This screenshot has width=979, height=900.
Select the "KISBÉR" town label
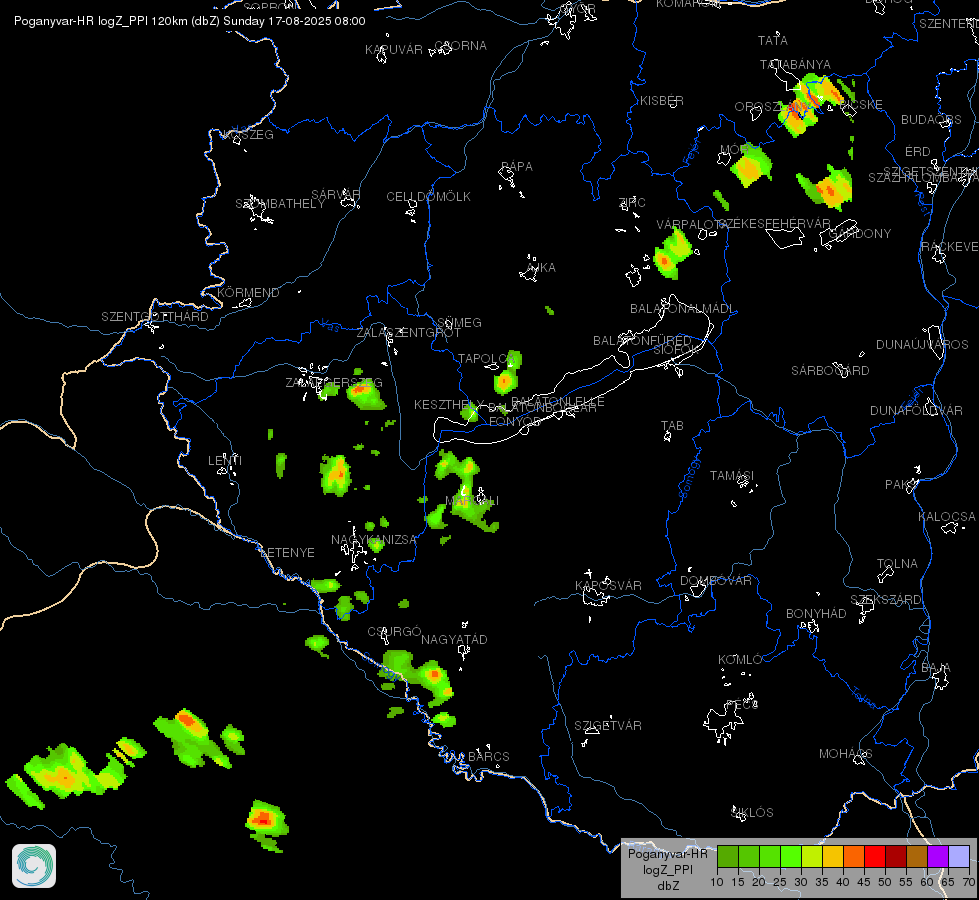pyautogui.click(x=662, y=101)
